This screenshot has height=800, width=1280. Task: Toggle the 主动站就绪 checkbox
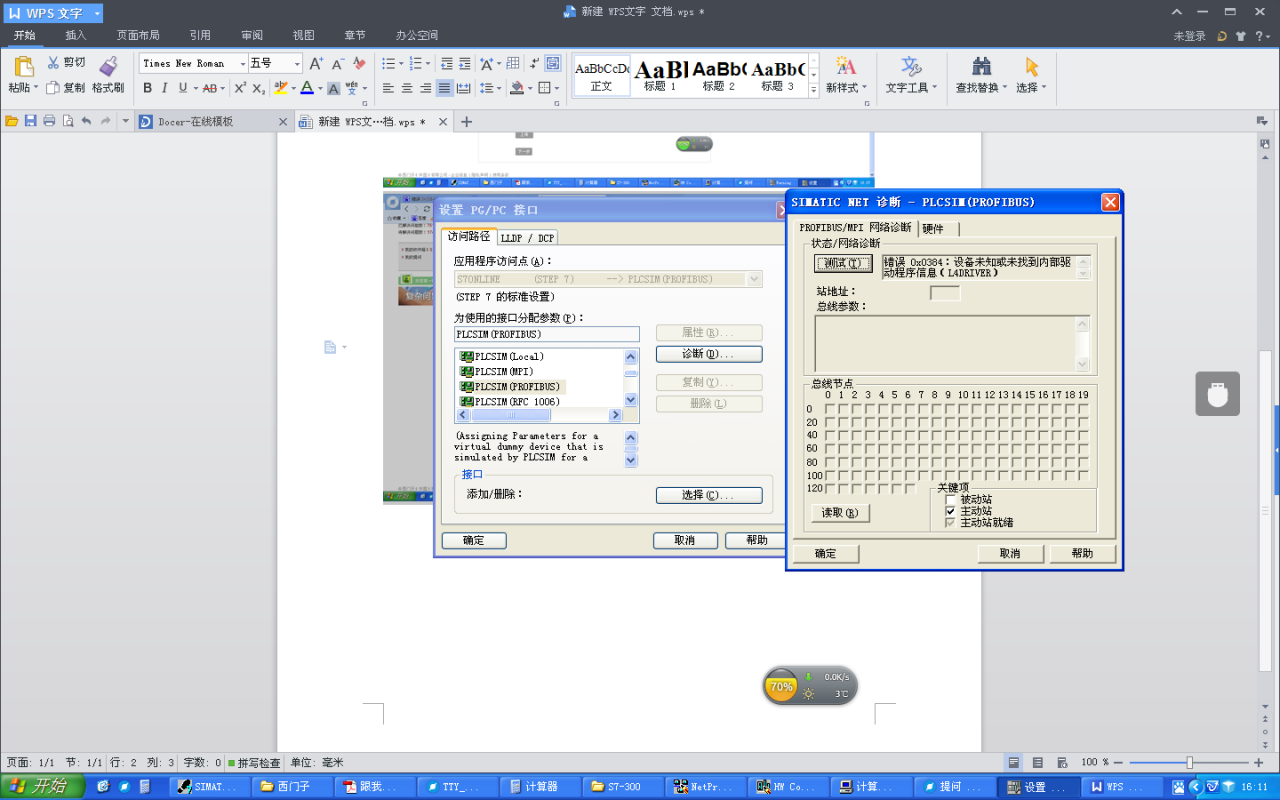(951, 523)
